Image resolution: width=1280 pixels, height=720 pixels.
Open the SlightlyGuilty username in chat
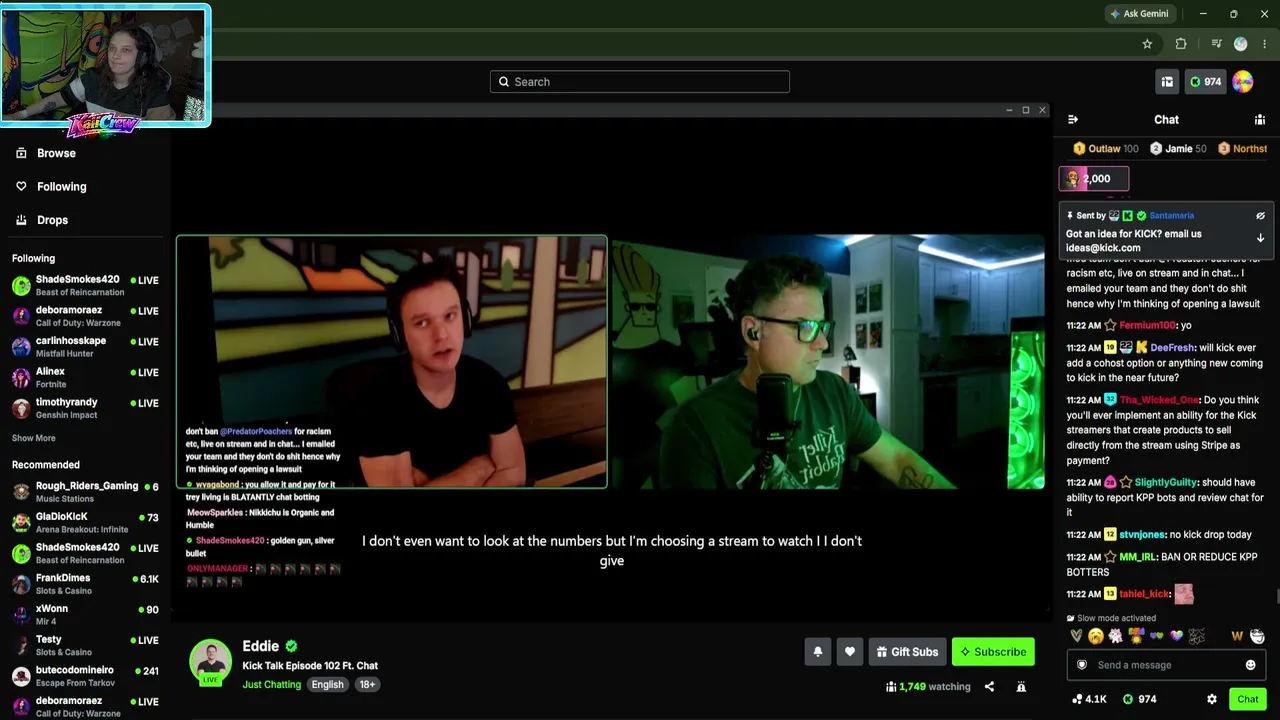point(1166,483)
